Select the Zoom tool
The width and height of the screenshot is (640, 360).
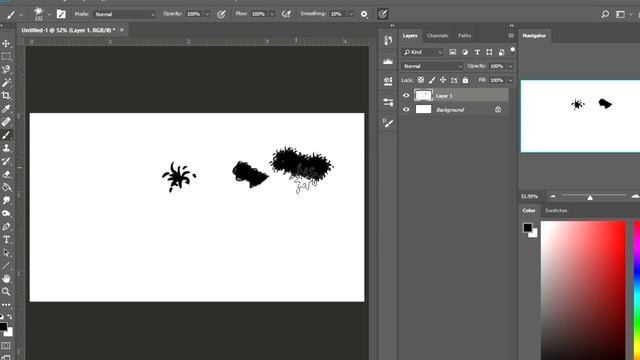pos(6,291)
